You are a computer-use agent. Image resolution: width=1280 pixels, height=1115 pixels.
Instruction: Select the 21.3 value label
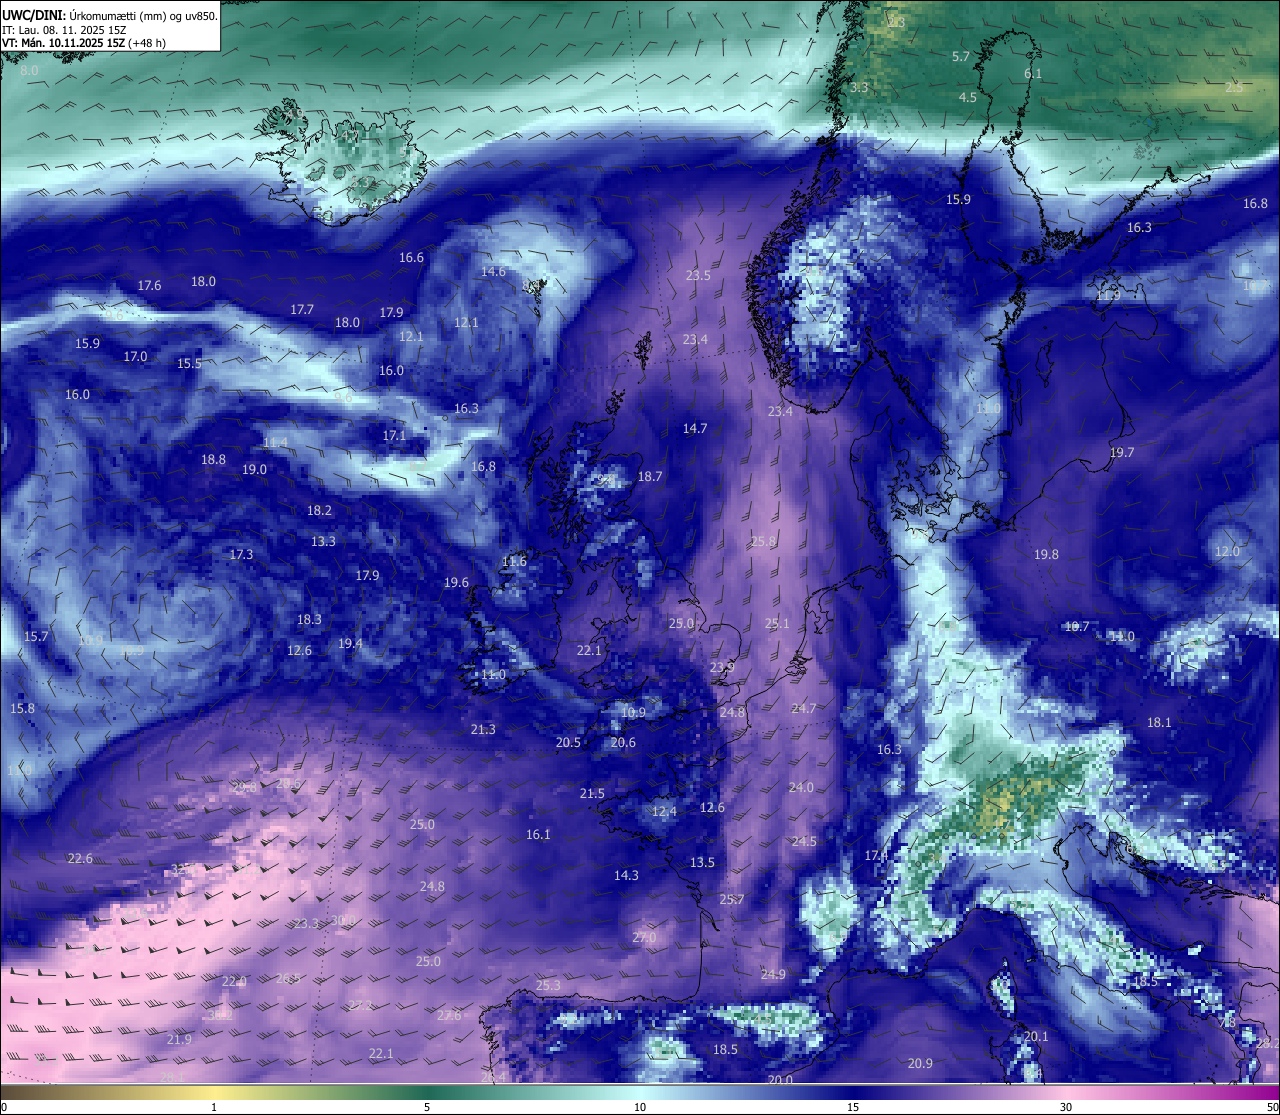[483, 729]
